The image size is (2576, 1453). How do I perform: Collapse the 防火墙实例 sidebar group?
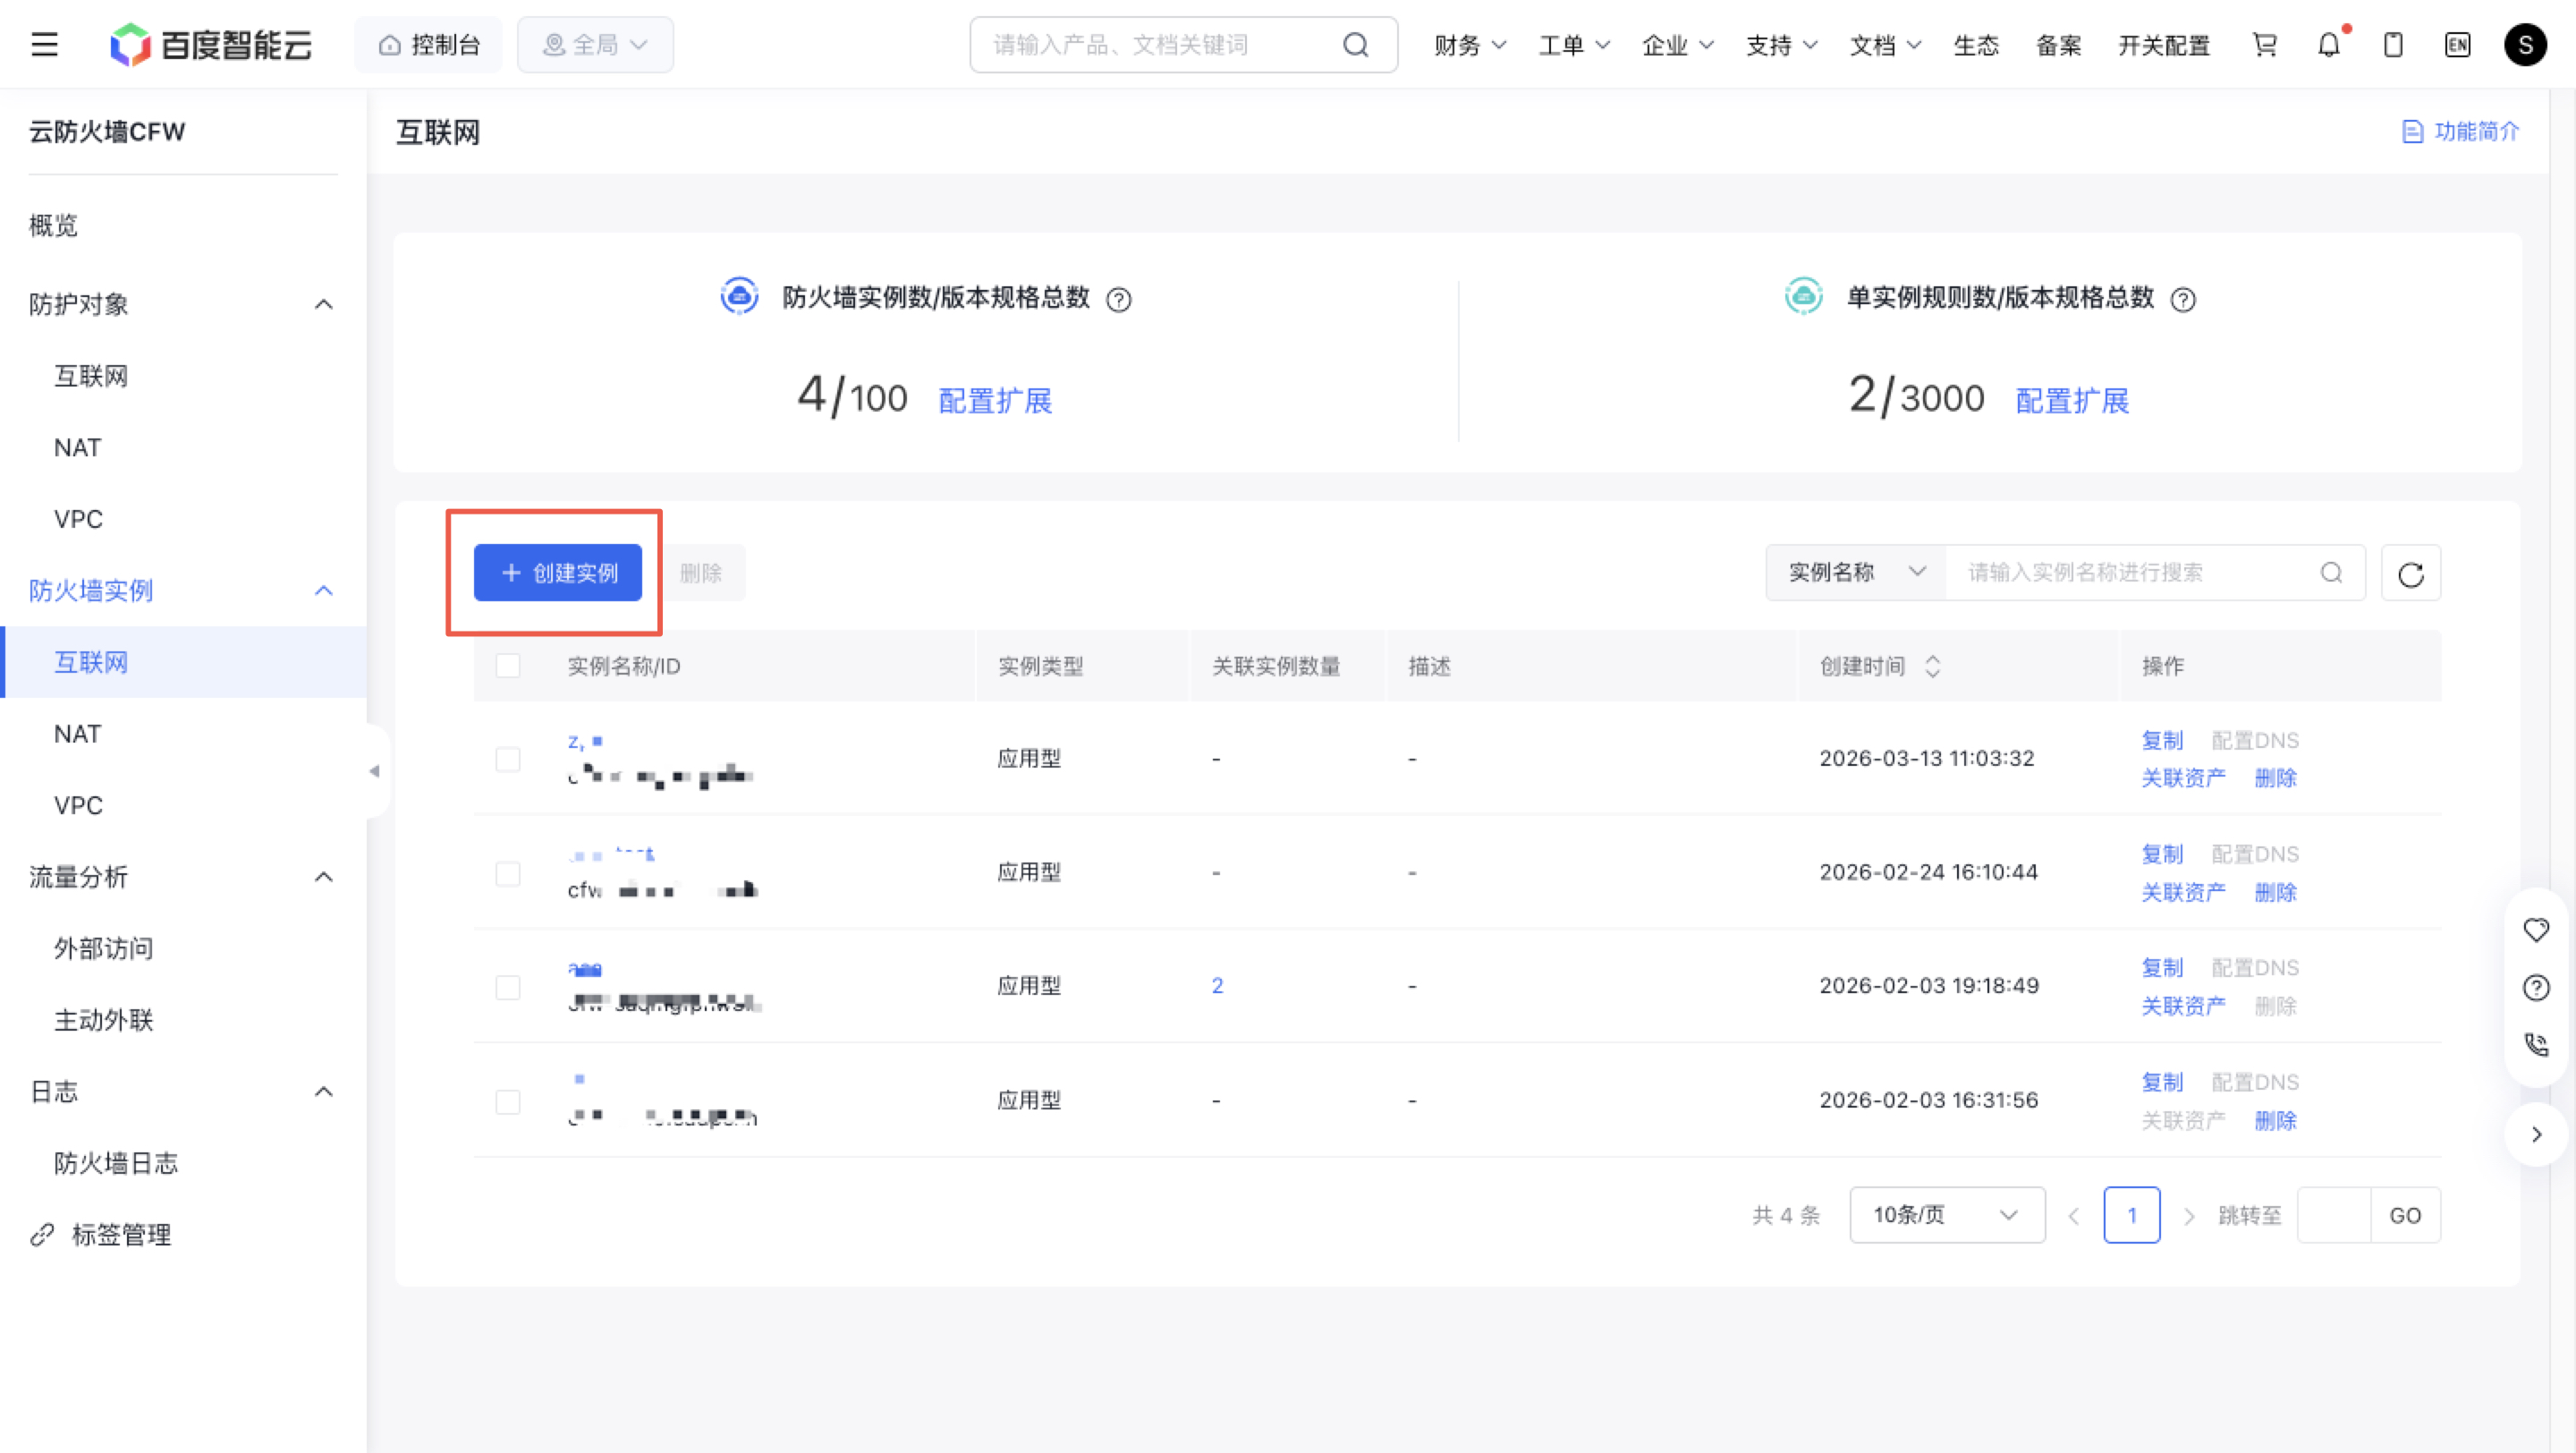pos(323,591)
